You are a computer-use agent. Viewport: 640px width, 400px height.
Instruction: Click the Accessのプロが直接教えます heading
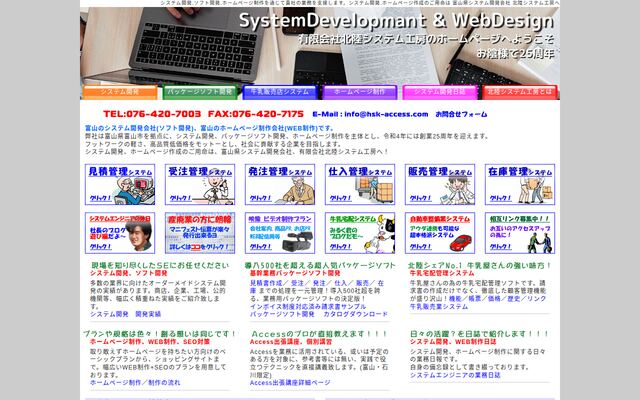[x=320, y=334]
